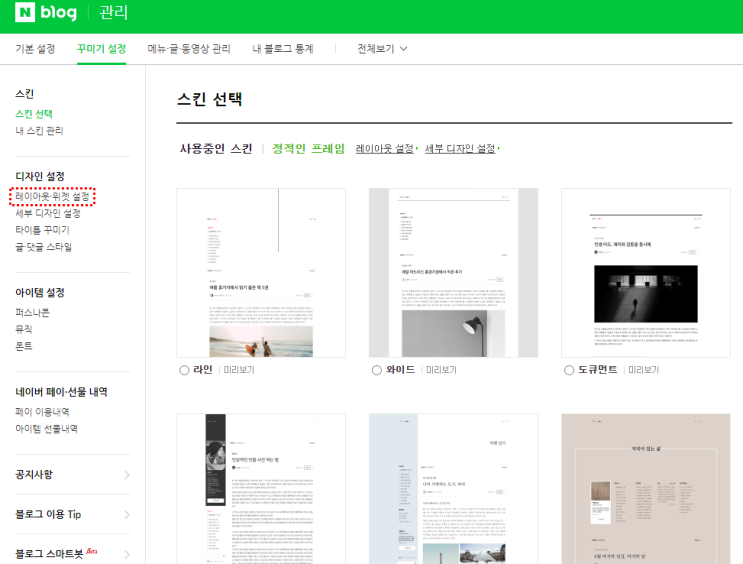Click the 정적인 프레임 skin name
743x564 pixels.
tap(308, 149)
